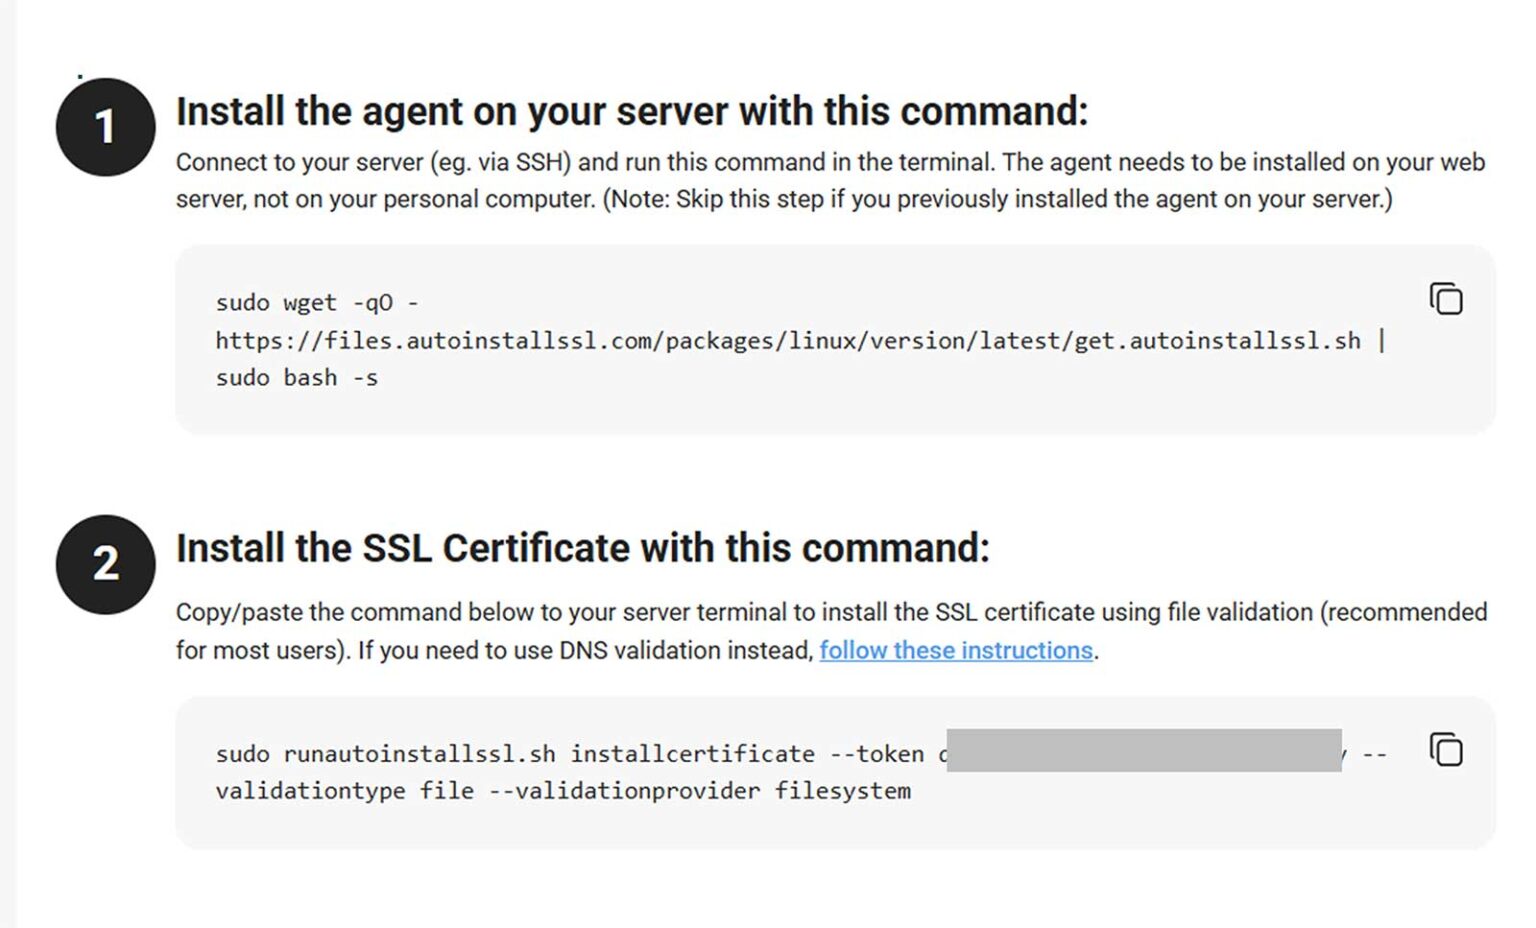The width and height of the screenshot is (1536, 928).
Task: Click the DNS validation instructions hyperlink
Action: (955, 650)
